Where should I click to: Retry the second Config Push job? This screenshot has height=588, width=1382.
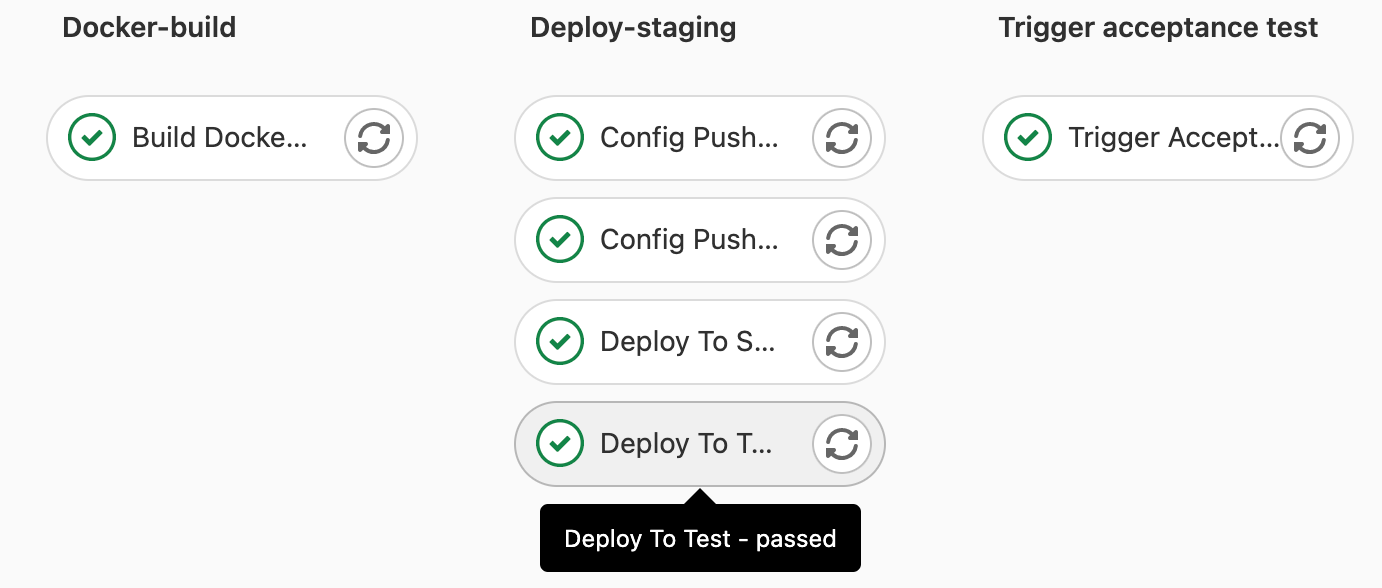tap(842, 240)
